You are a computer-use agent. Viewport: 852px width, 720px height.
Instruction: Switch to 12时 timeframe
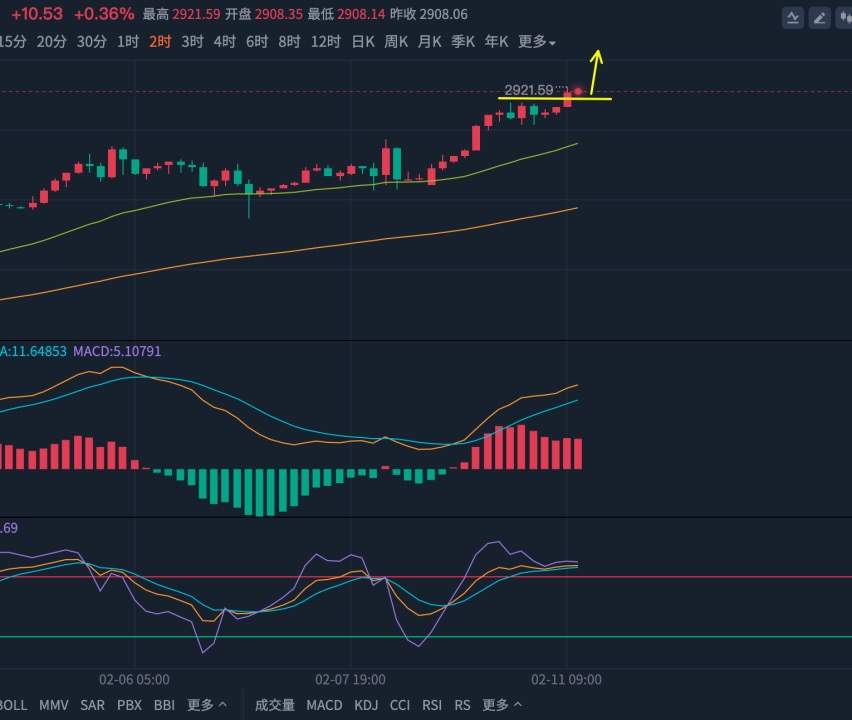point(325,42)
